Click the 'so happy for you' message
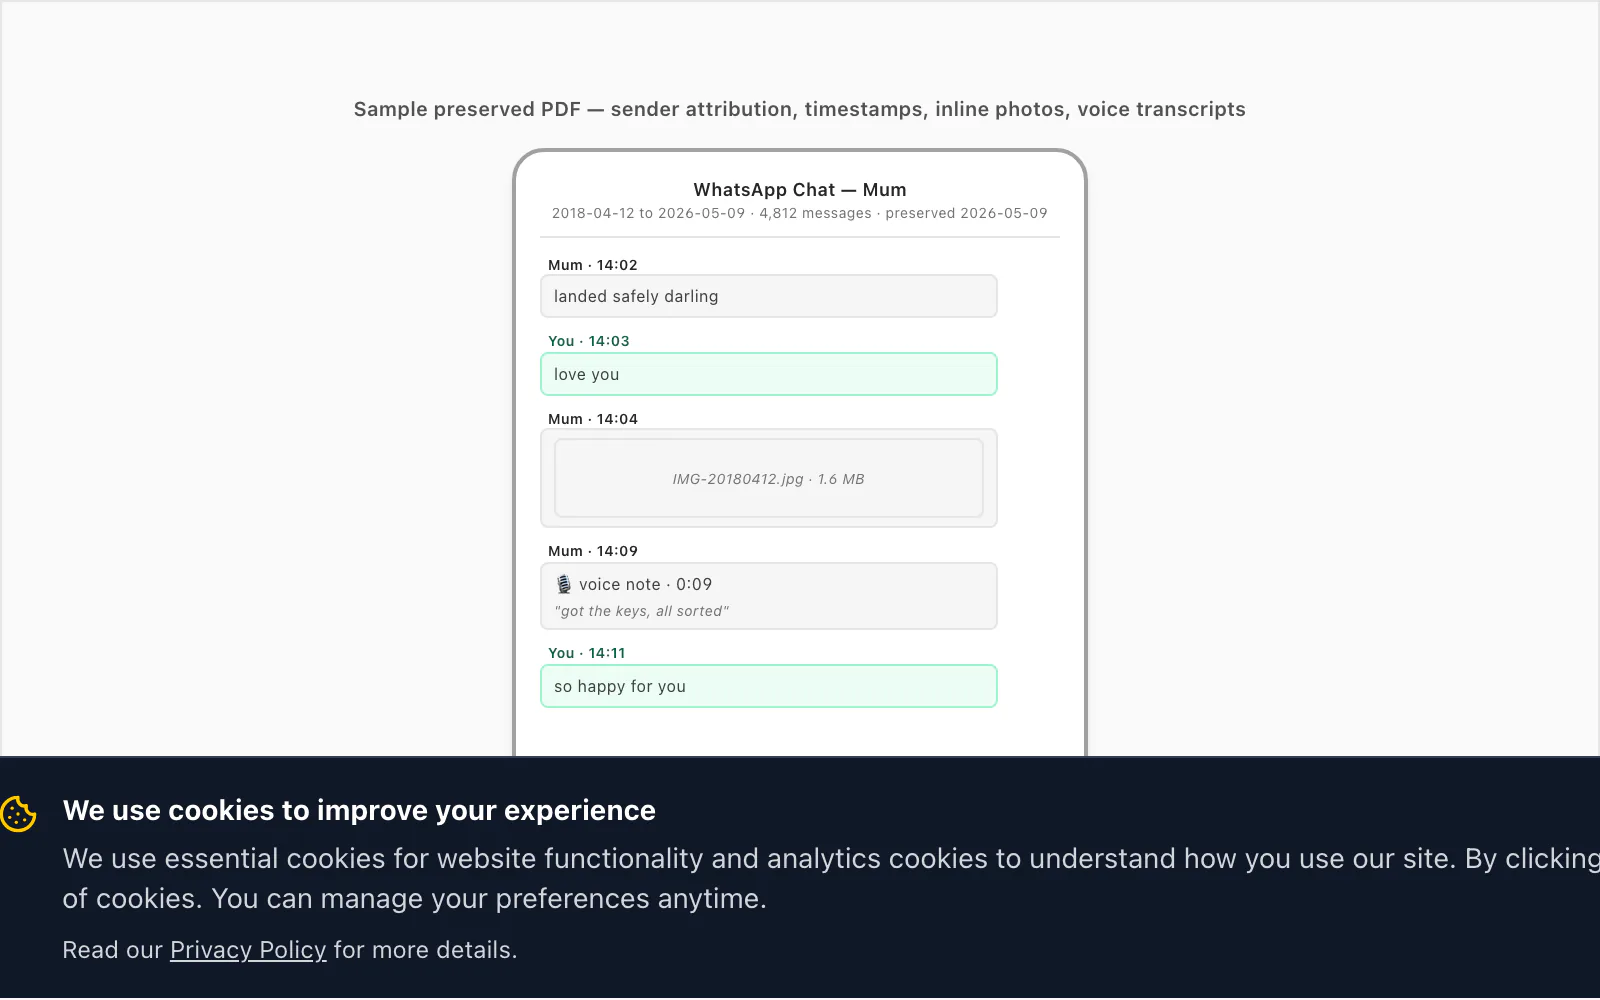 click(x=769, y=686)
